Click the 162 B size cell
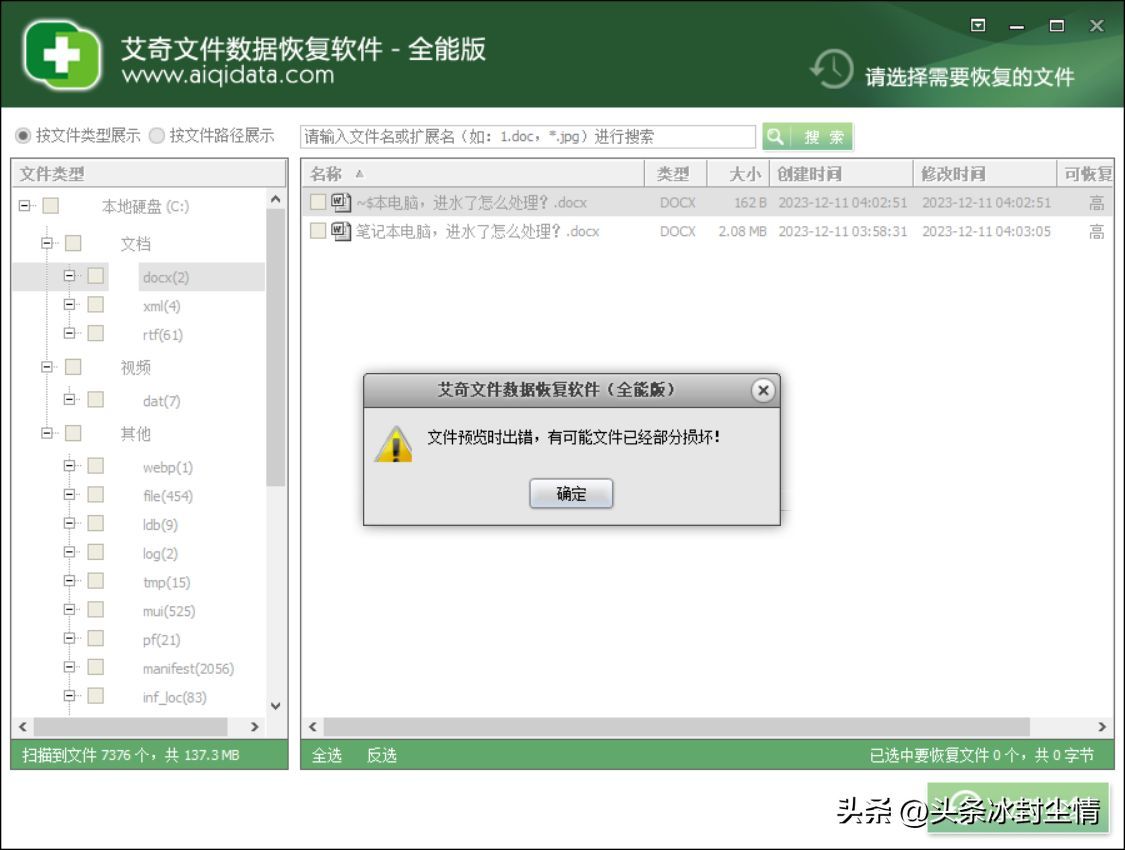The height and width of the screenshot is (850, 1125). click(750, 203)
